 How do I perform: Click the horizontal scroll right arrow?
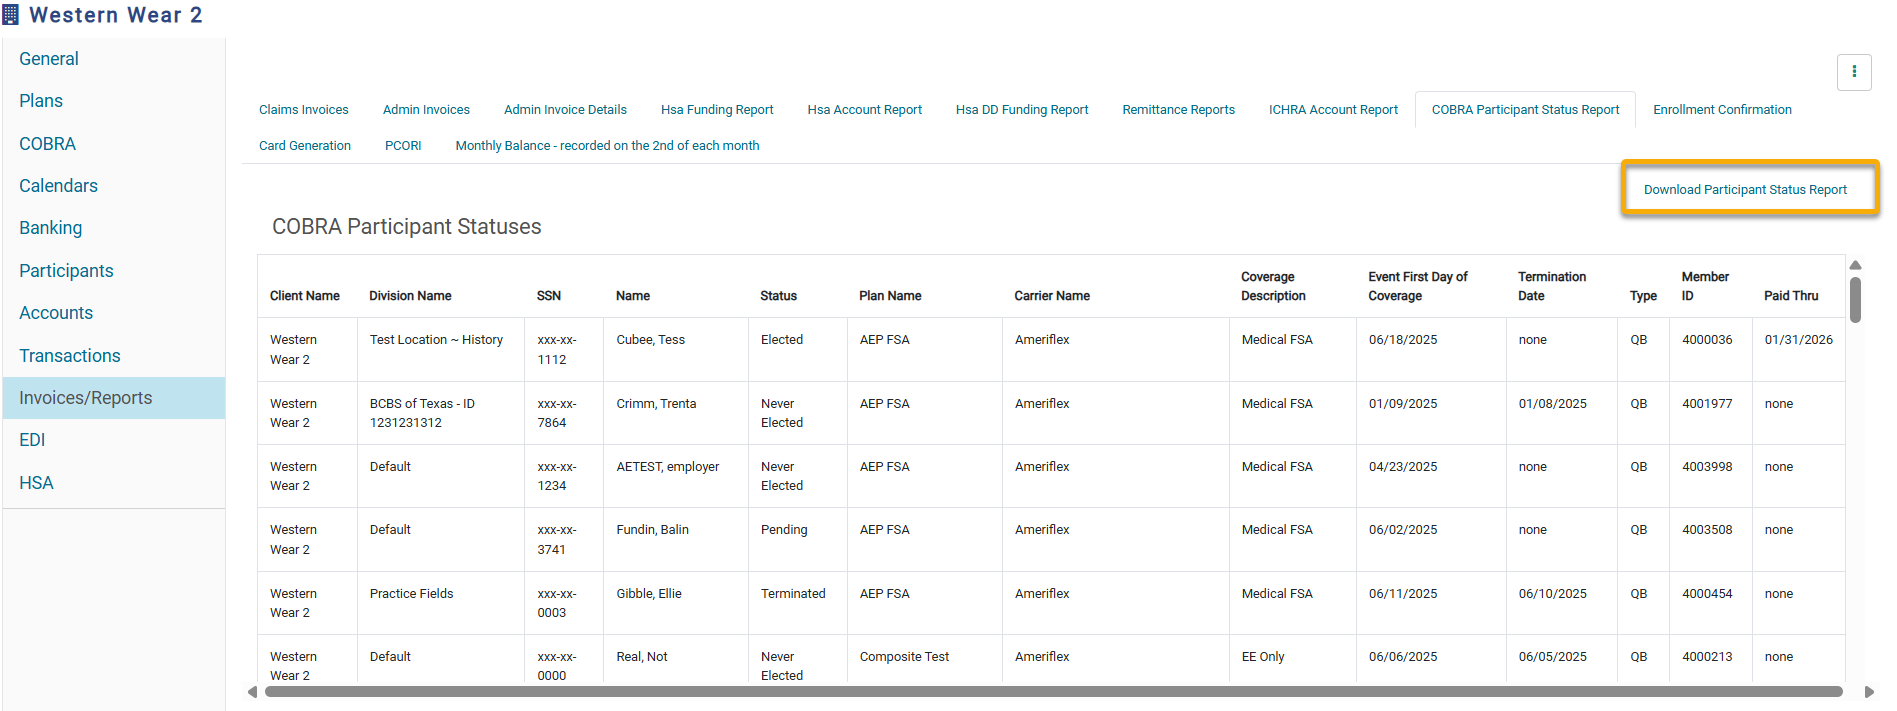(1869, 692)
